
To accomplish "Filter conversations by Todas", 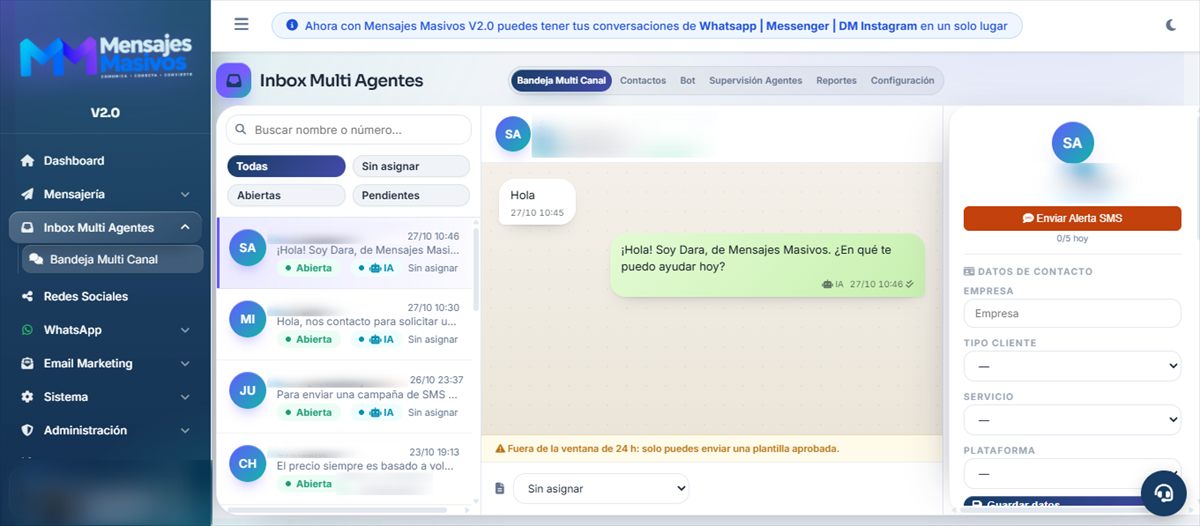I will pos(286,166).
